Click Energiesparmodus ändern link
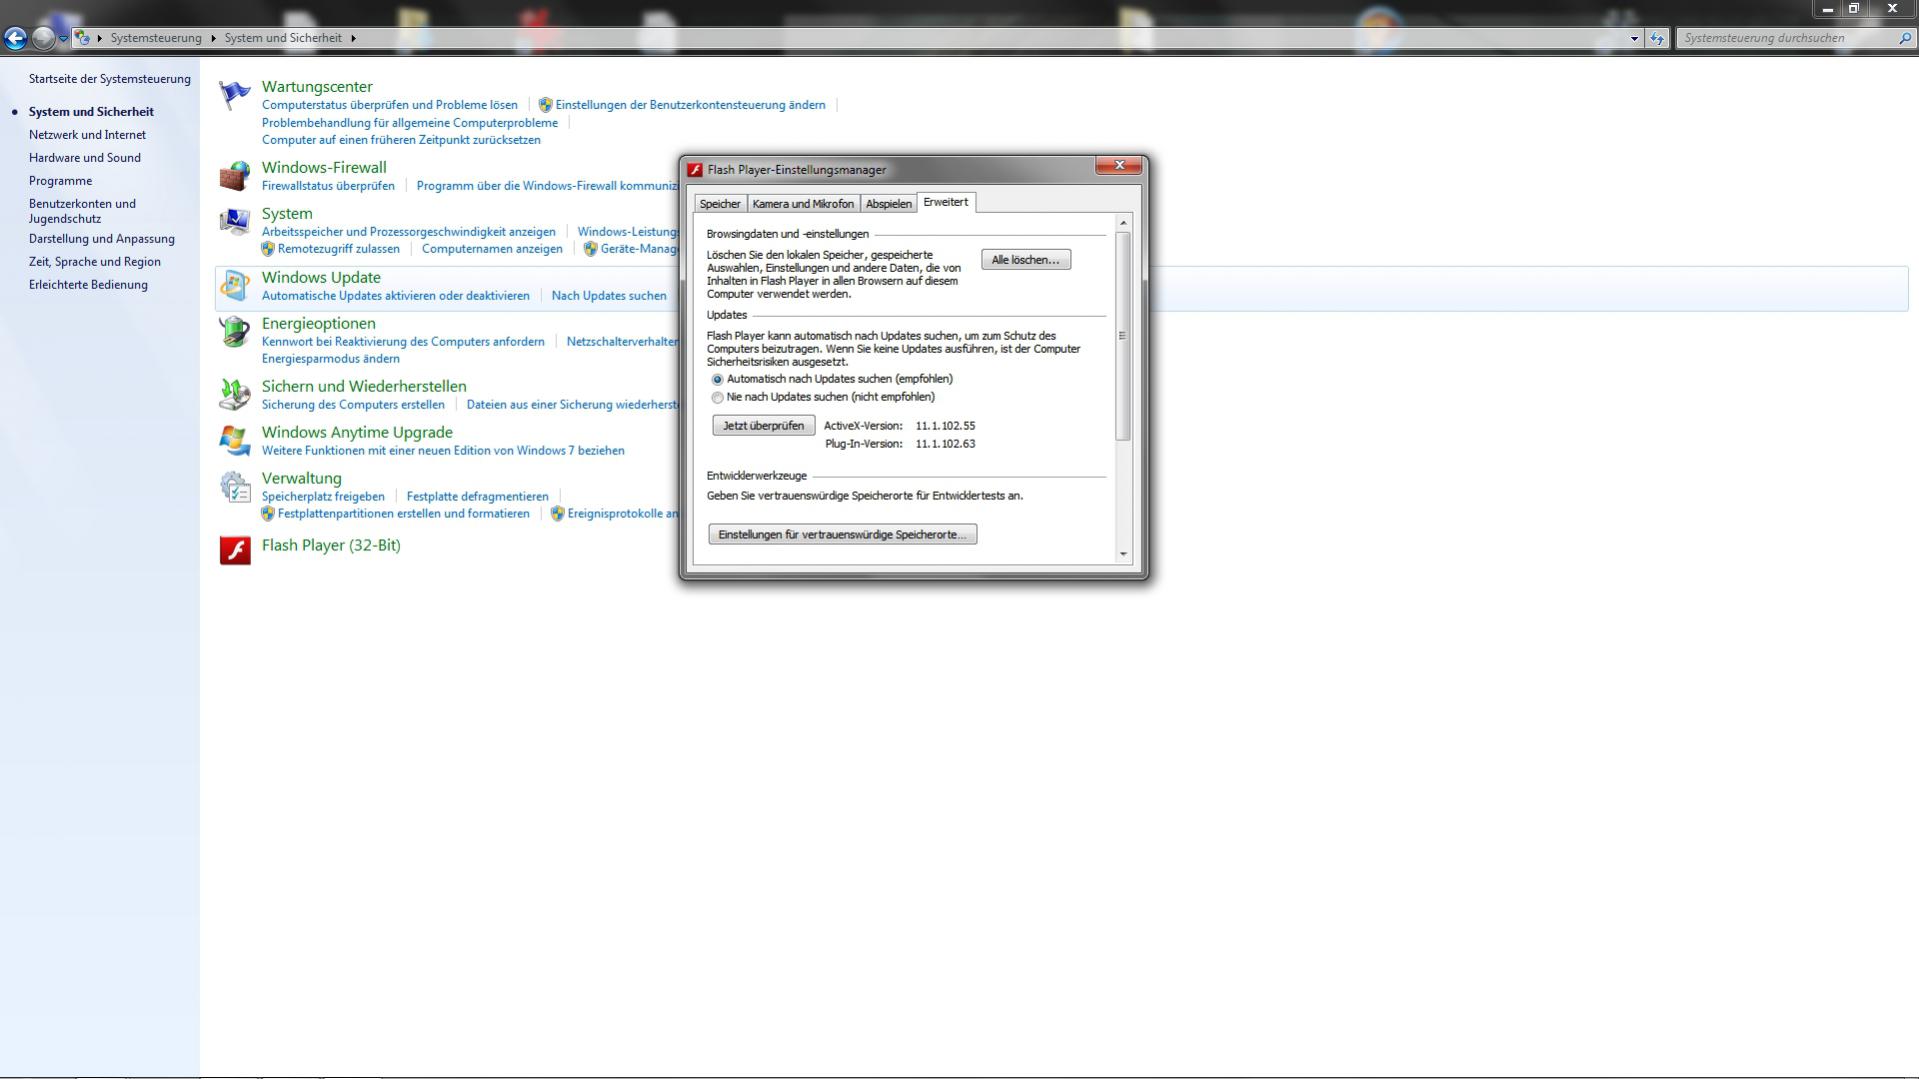Screen dimensions: 1919x1079 331,359
